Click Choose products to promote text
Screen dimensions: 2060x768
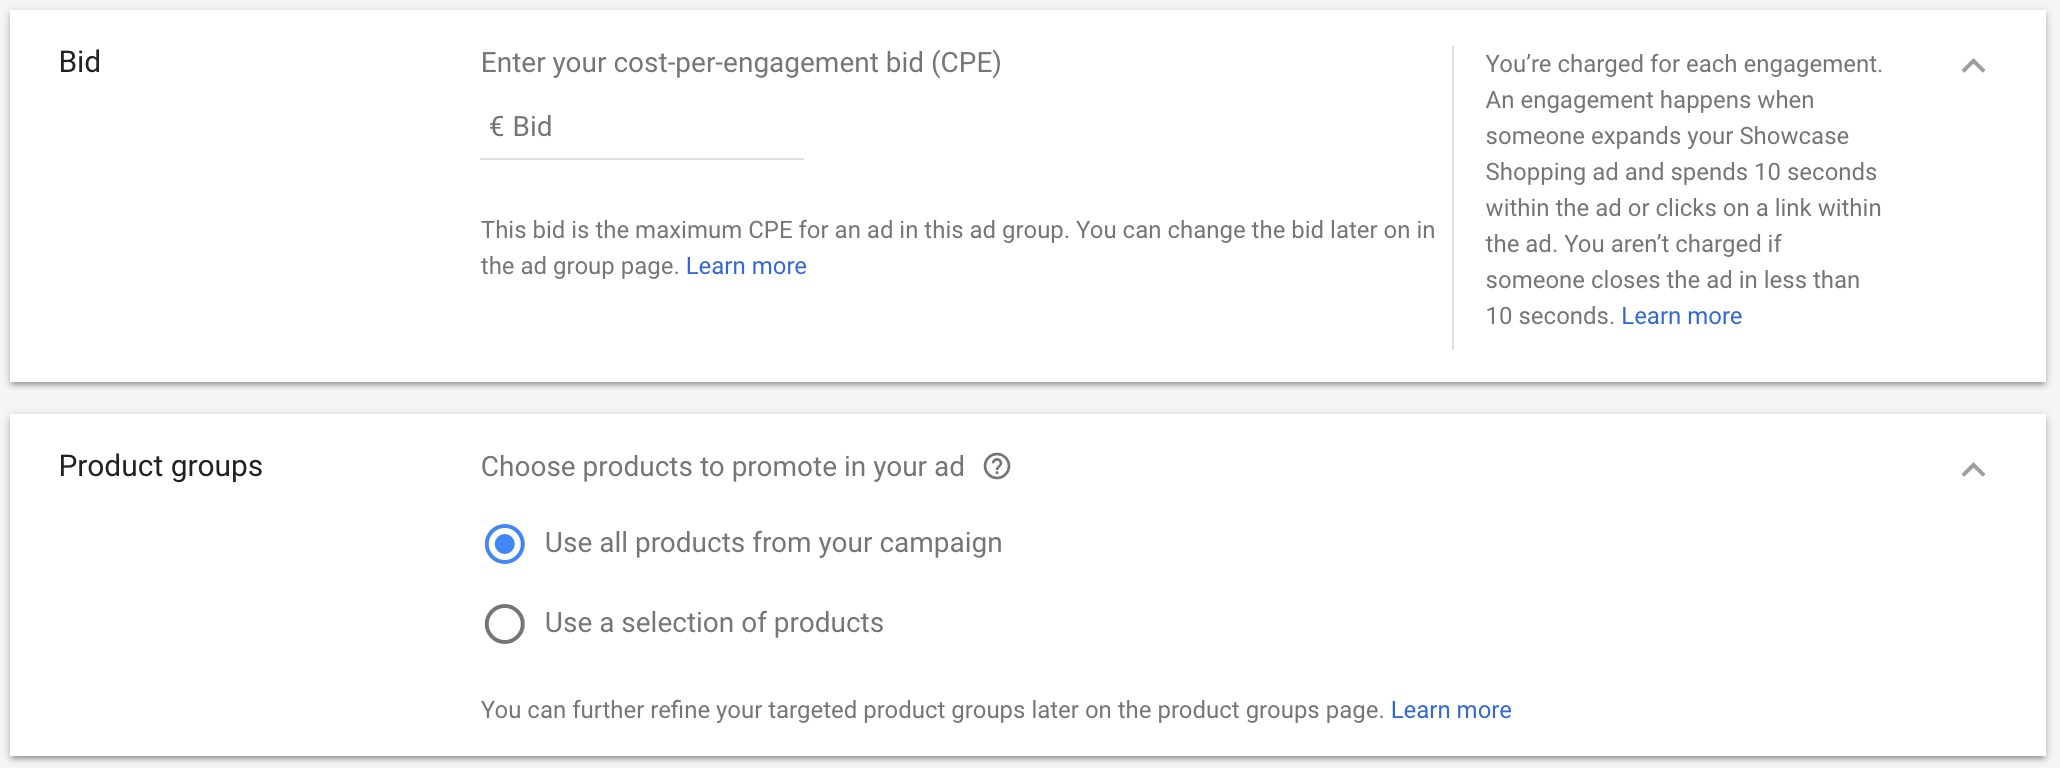pos(722,467)
